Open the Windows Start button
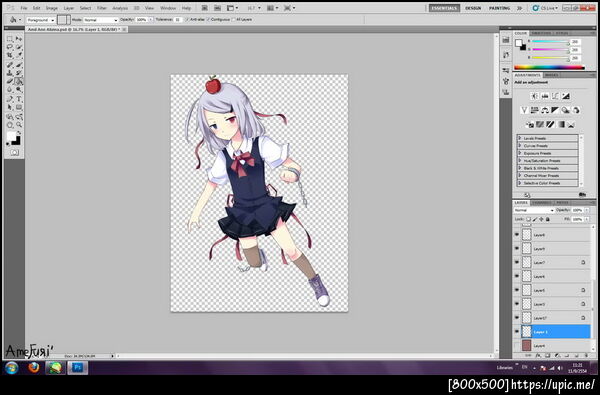This screenshot has height=395, width=600. (x=11, y=368)
